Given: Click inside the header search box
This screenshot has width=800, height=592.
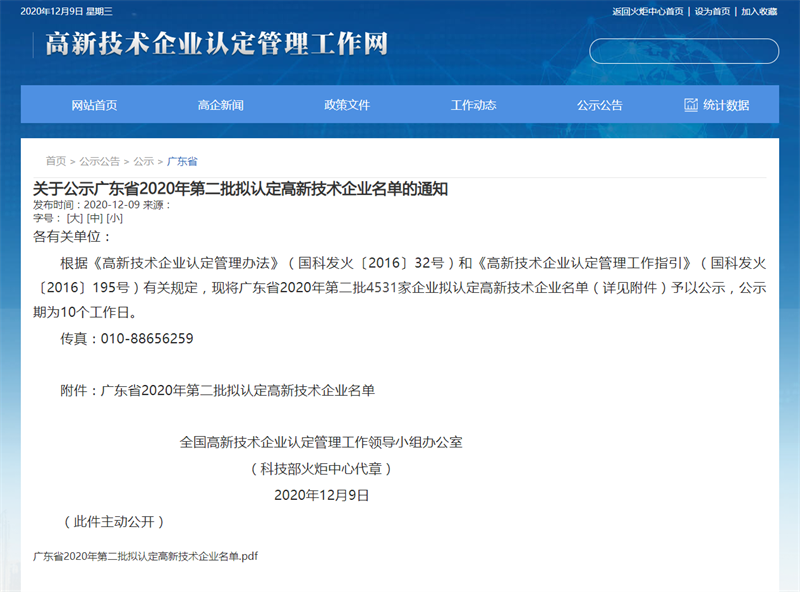Looking at the screenshot, I should point(683,51).
